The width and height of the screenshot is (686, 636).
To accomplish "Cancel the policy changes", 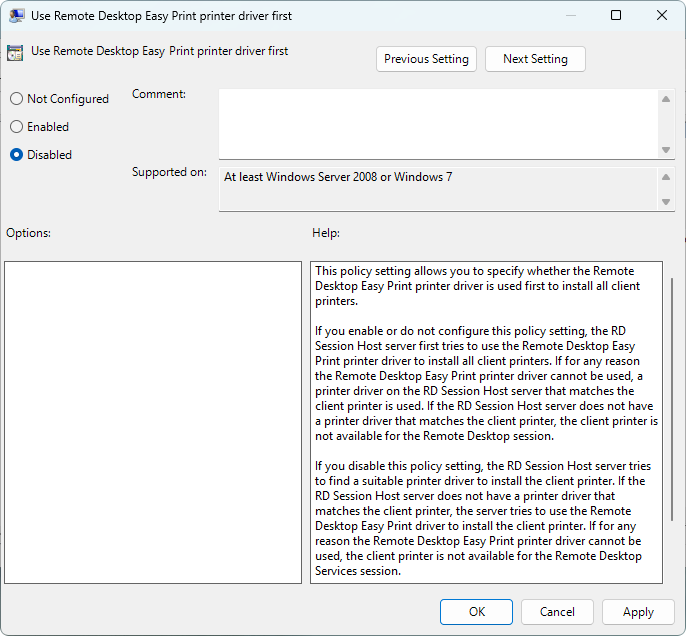I will 557,612.
